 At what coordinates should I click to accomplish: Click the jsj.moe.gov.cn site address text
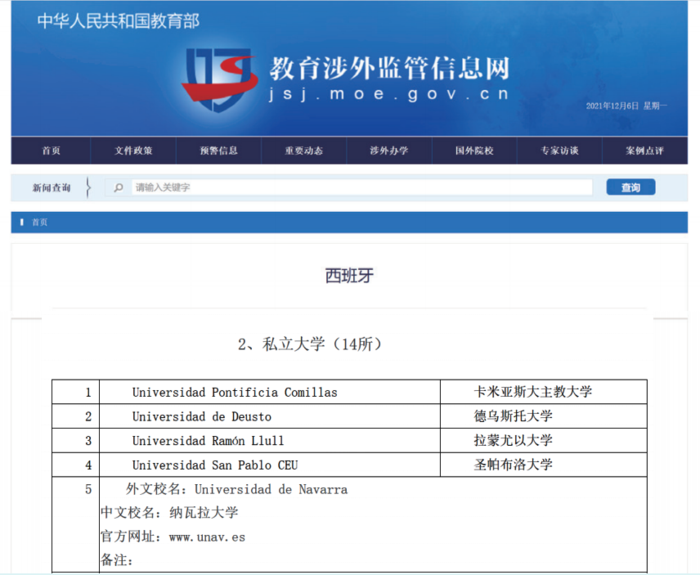(x=388, y=94)
